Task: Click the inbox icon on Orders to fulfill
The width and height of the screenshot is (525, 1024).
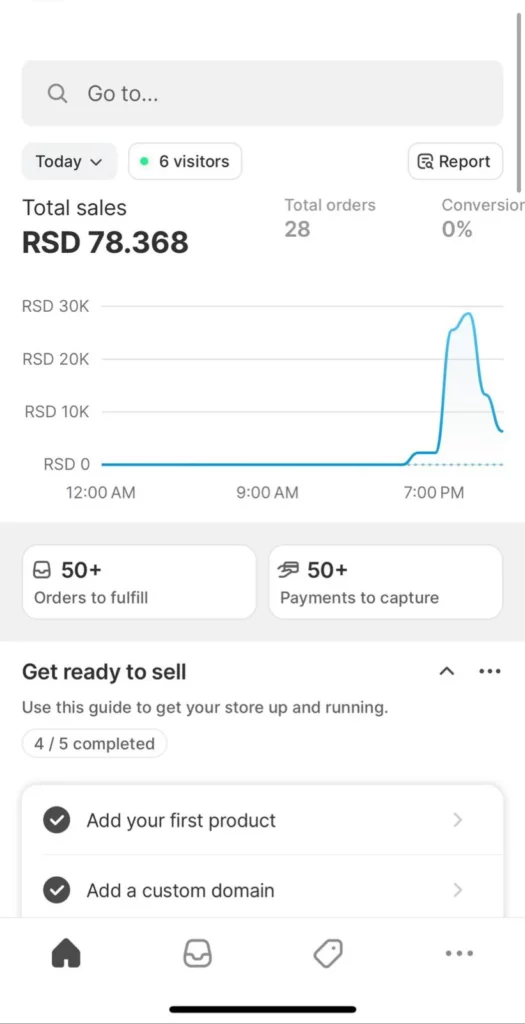Action: click(41, 571)
